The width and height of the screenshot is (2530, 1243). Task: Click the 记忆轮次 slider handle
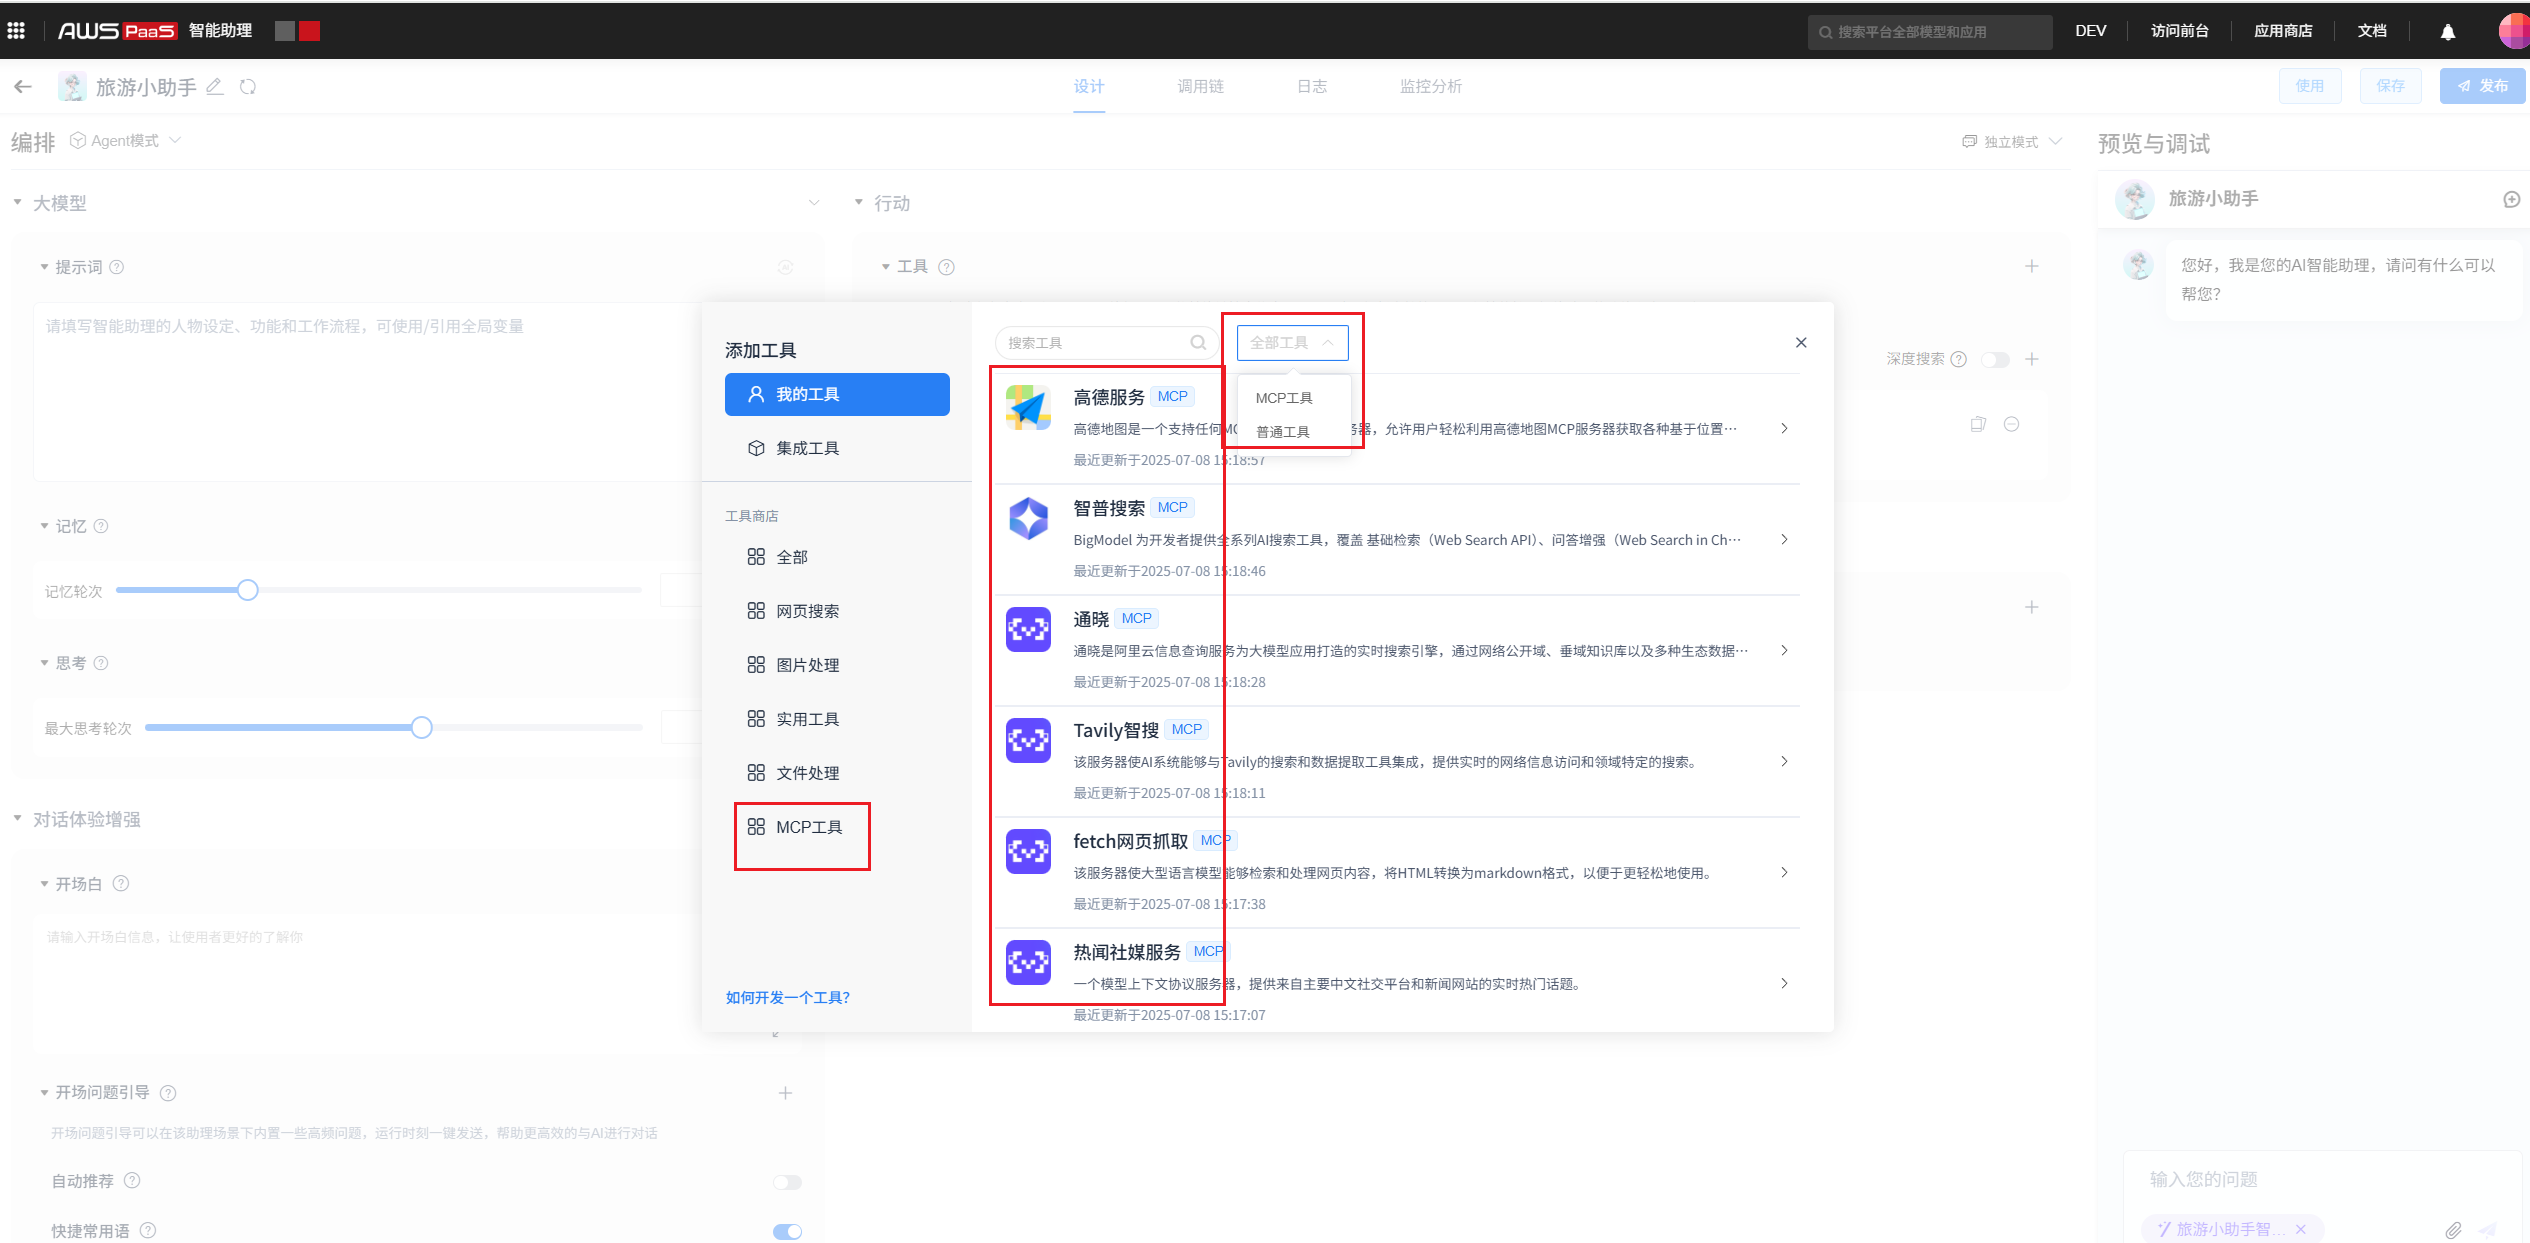coord(248,590)
